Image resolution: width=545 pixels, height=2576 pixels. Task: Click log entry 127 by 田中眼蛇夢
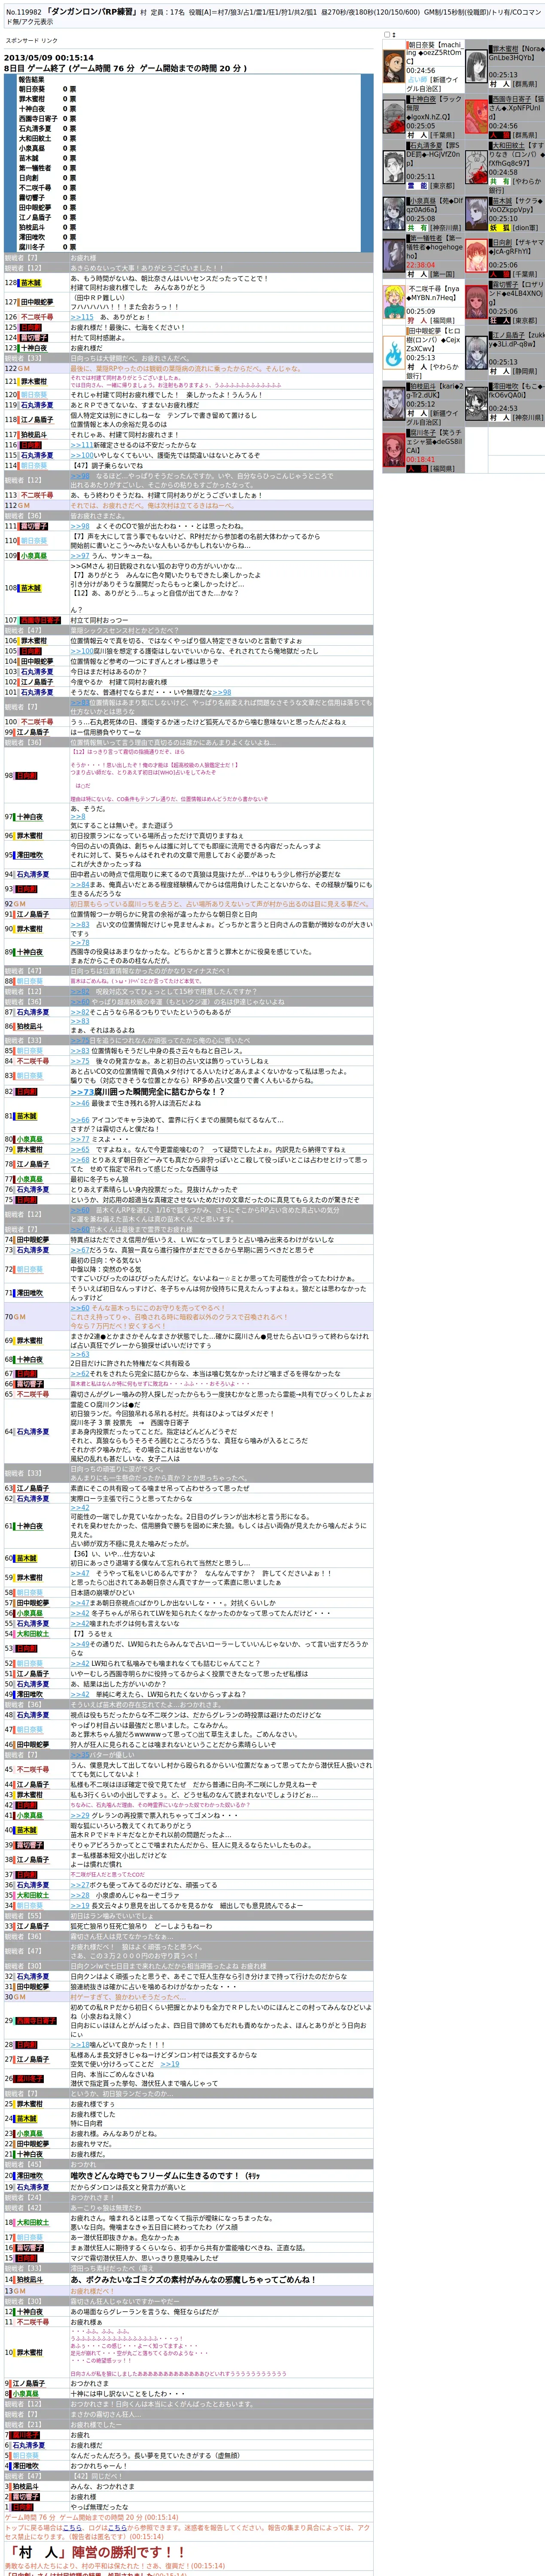pyautogui.click(x=188, y=302)
